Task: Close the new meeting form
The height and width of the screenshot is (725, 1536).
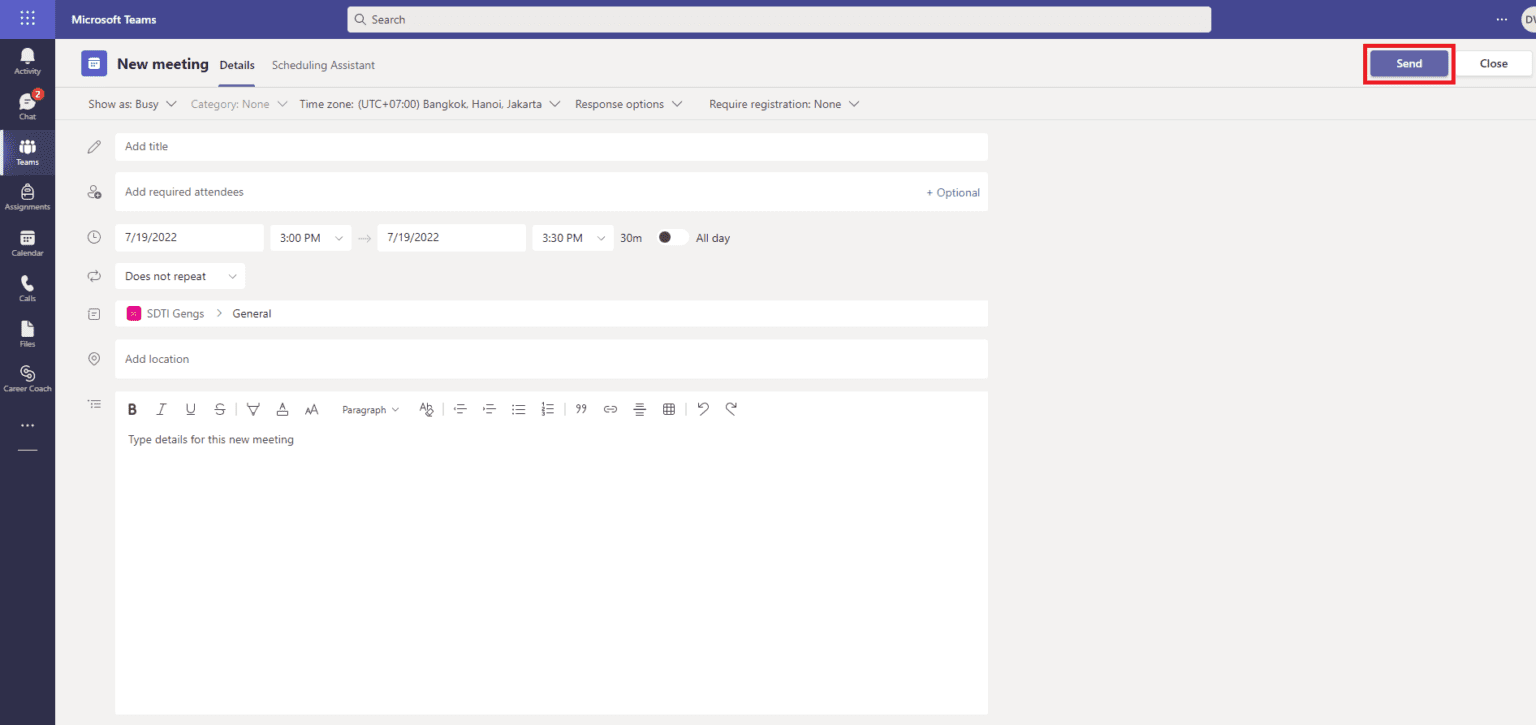Action: tap(1493, 63)
